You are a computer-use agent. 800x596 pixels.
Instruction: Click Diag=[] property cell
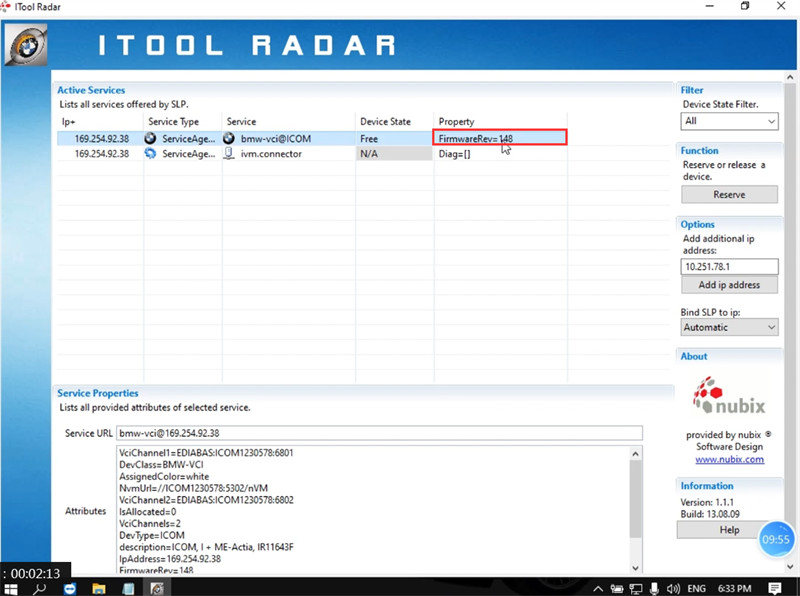click(501, 154)
